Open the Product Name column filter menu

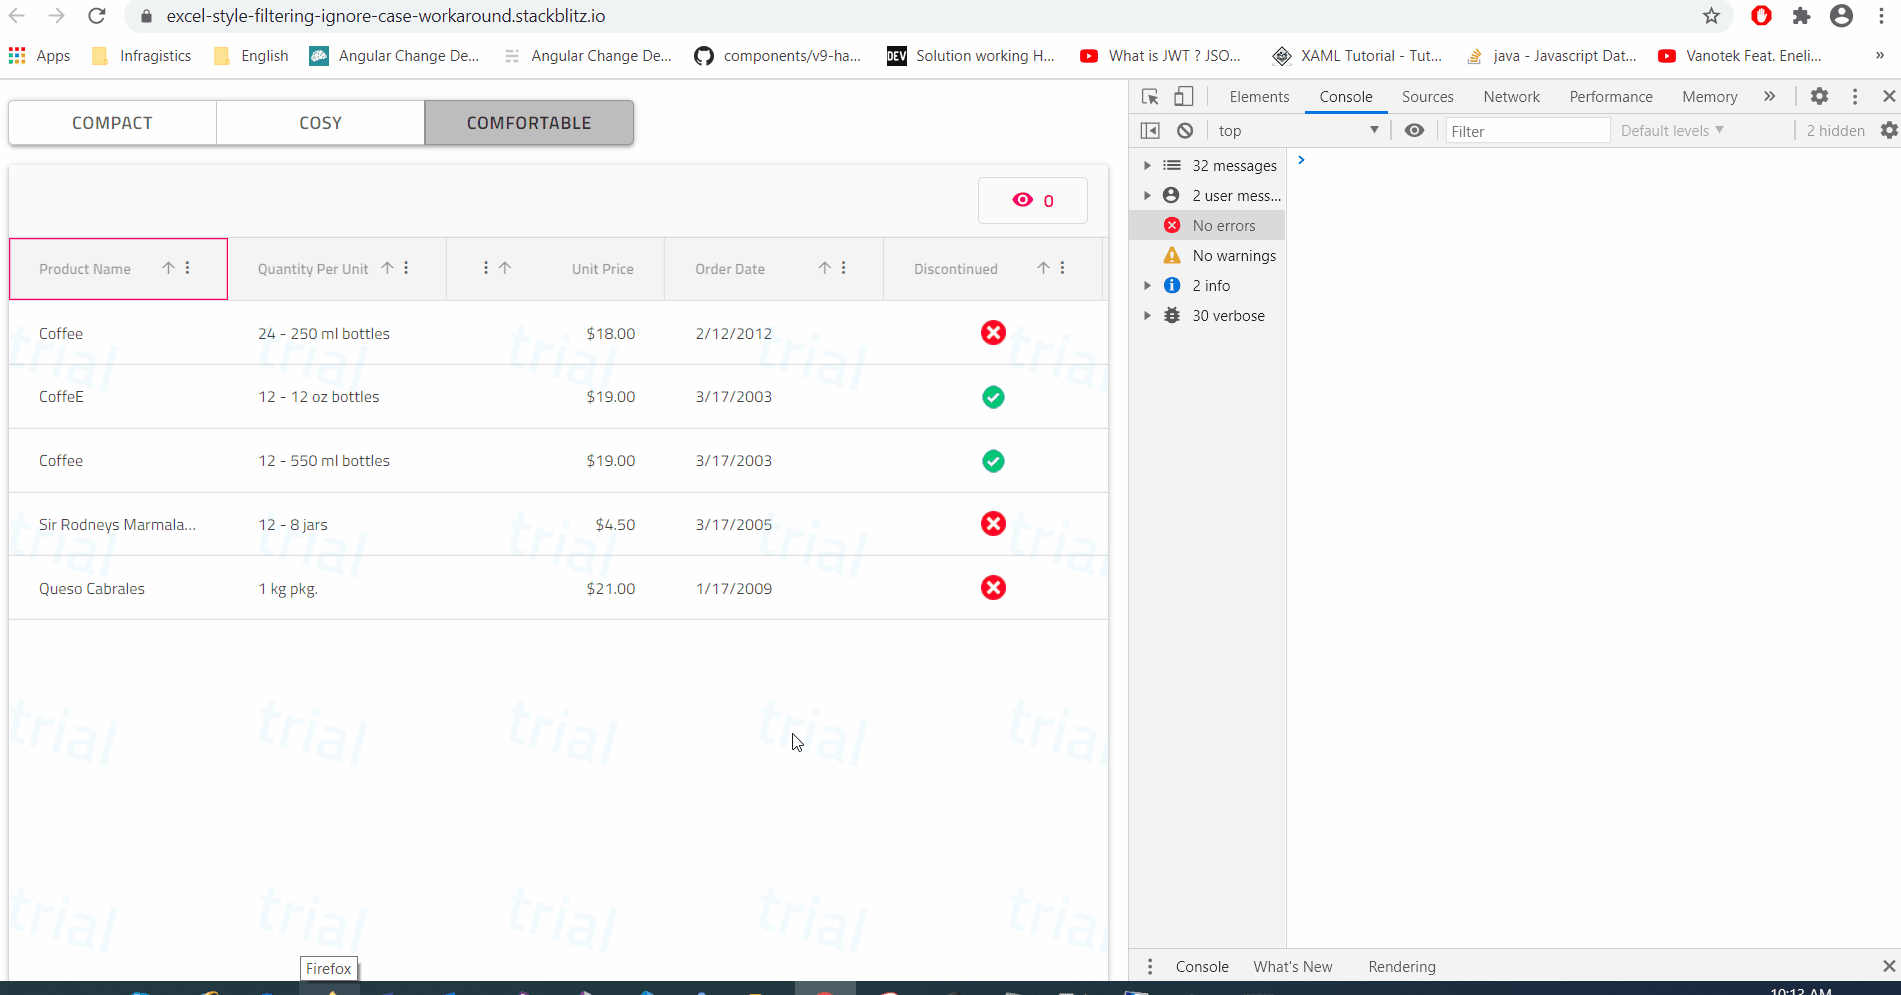pyautogui.click(x=188, y=268)
